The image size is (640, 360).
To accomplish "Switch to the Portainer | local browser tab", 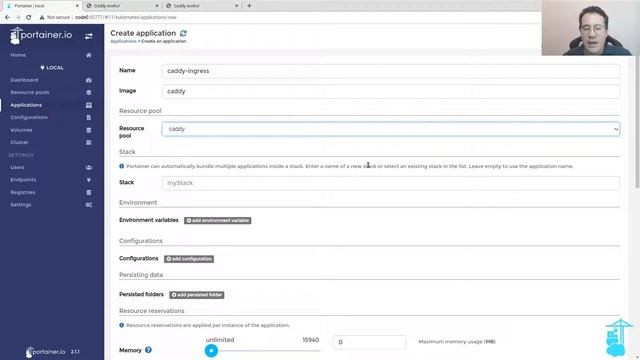I will point(41,6).
